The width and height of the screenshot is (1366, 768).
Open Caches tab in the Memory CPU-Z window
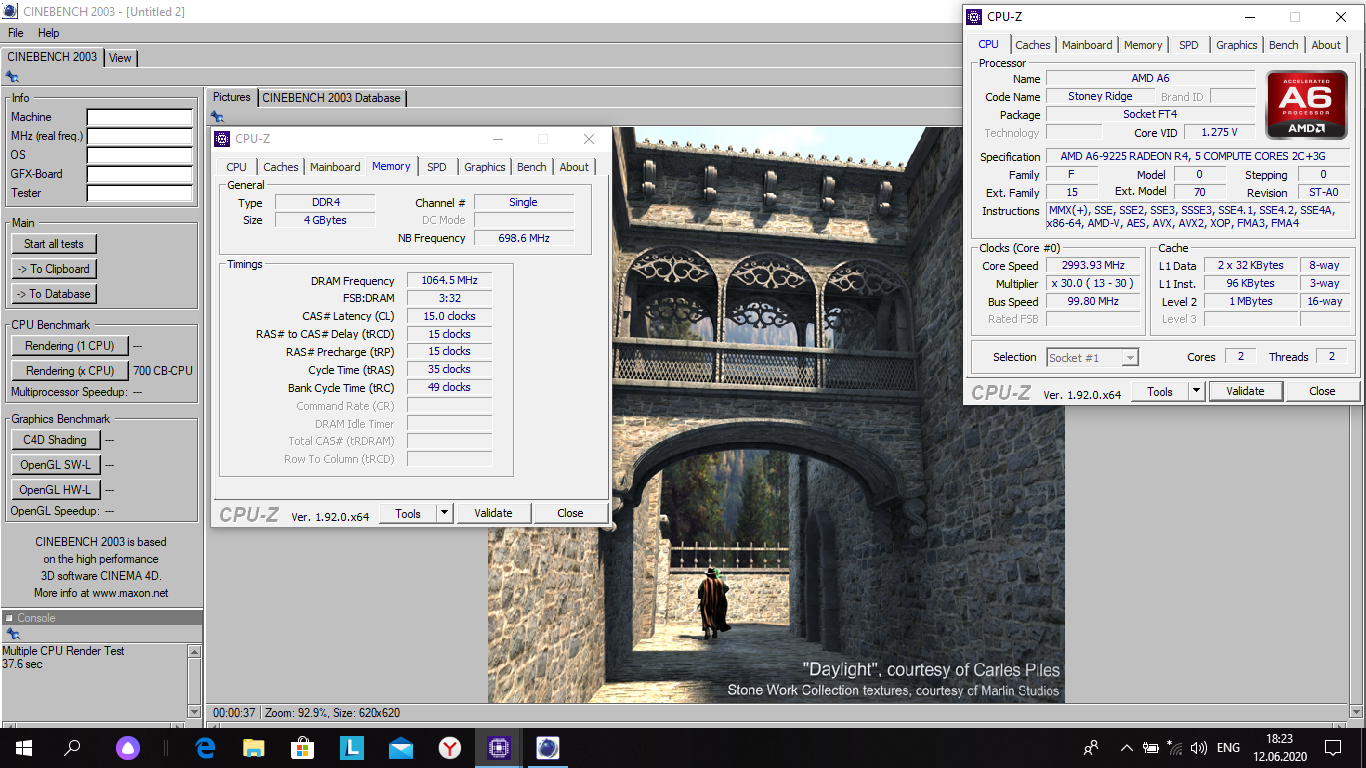click(x=281, y=167)
